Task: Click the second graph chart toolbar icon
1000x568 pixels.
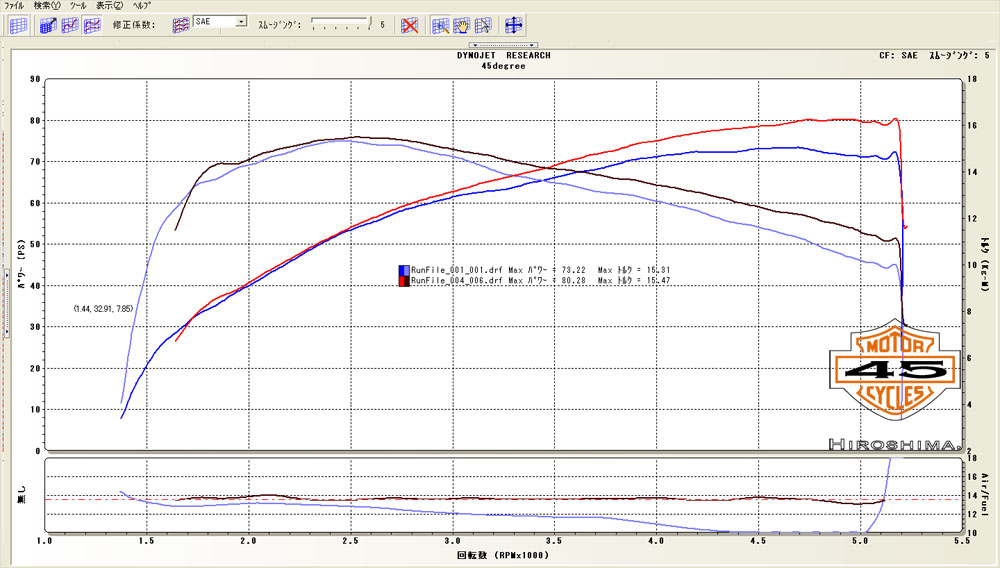Action: coord(69,25)
